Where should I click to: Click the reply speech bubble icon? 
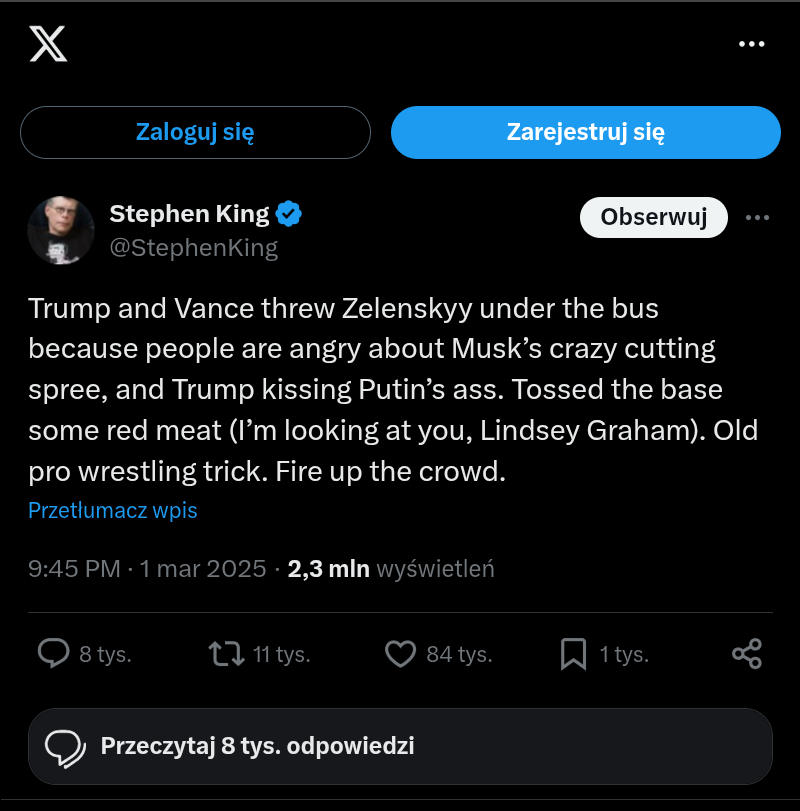53,654
